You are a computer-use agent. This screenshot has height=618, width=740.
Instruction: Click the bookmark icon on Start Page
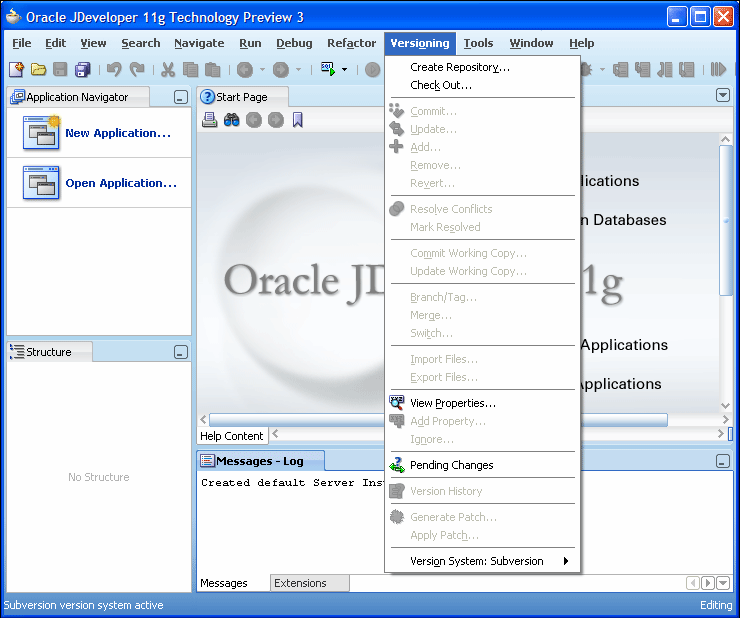click(297, 120)
